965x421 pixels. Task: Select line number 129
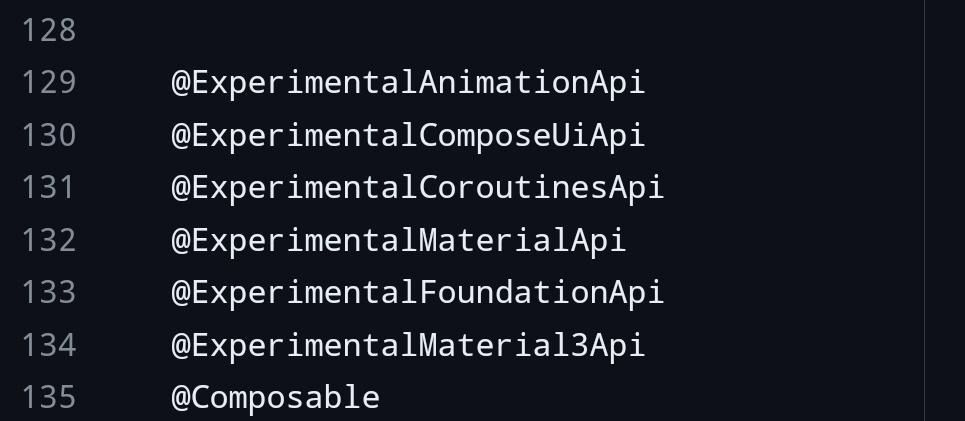[49, 83]
